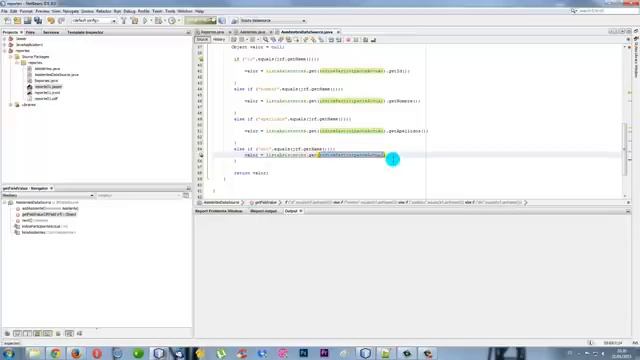Viewport: 640px width, 360px height.
Task: Open the default config dropdown
Action: 94,20
